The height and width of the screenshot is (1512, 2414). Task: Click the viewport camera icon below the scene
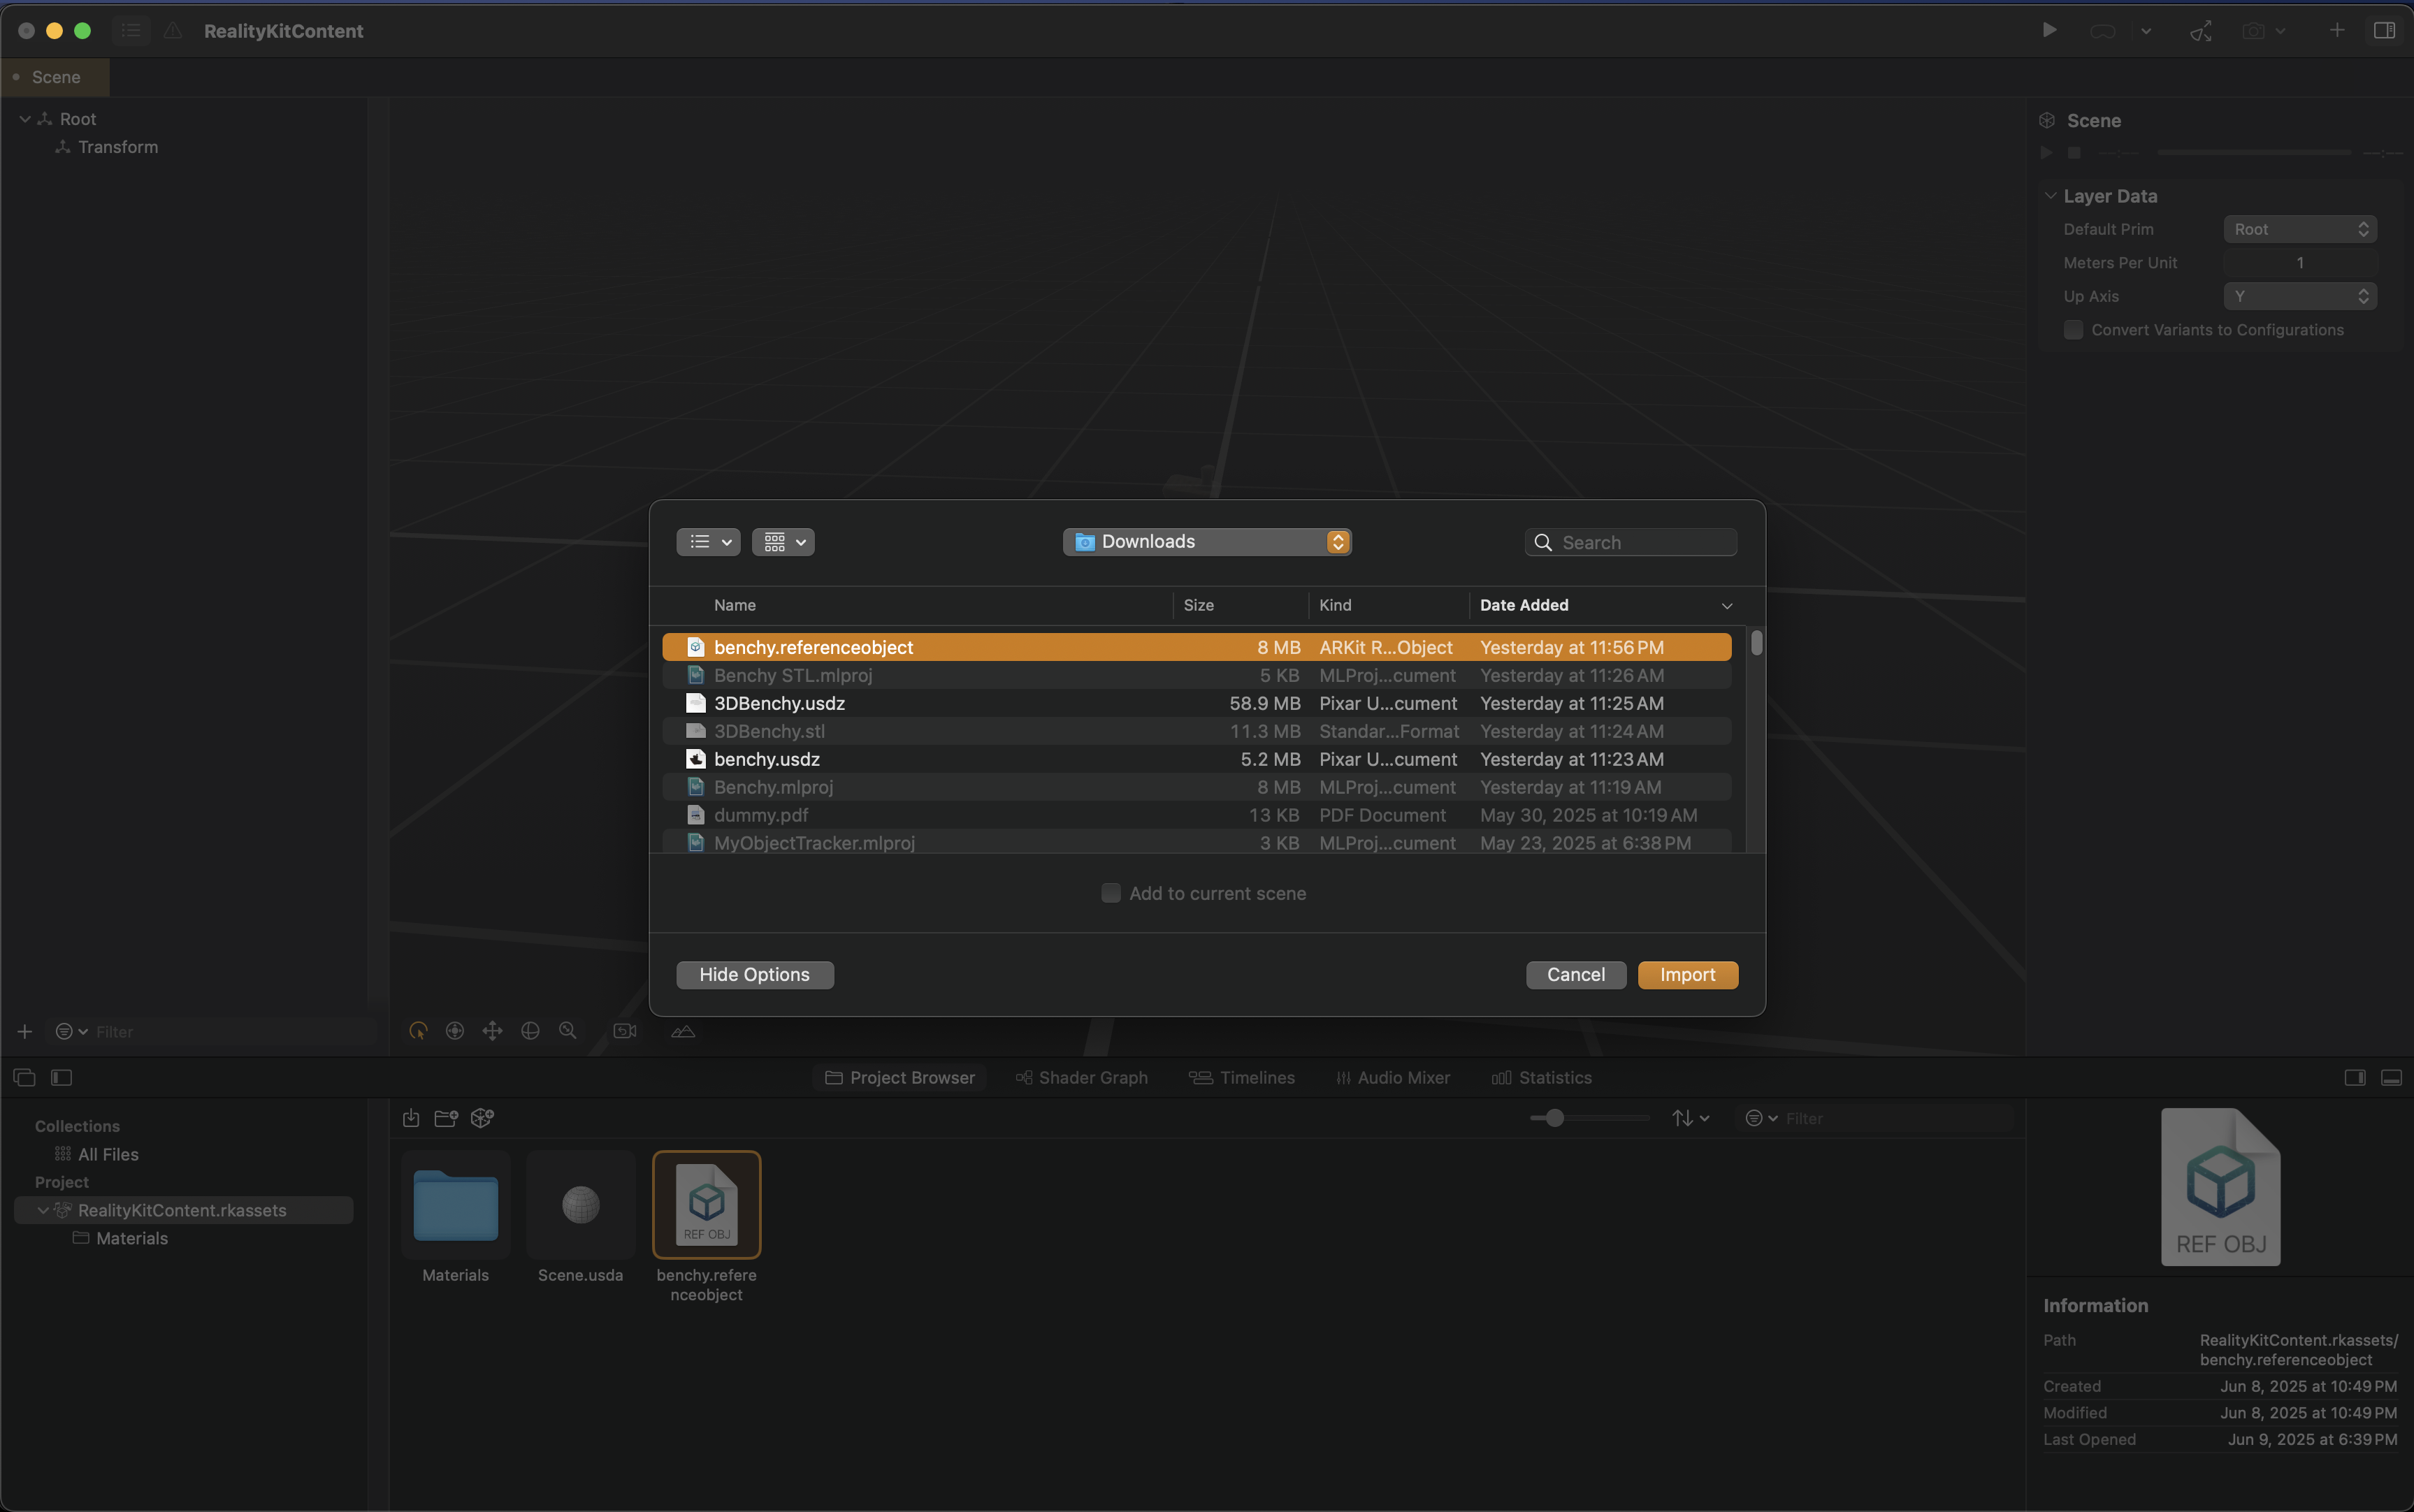pos(625,1031)
